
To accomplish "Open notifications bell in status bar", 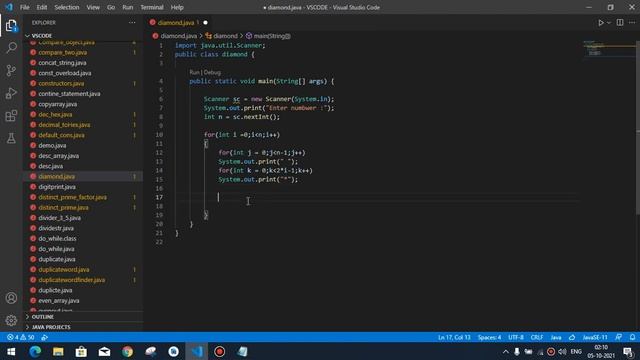I will [x=632, y=338].
